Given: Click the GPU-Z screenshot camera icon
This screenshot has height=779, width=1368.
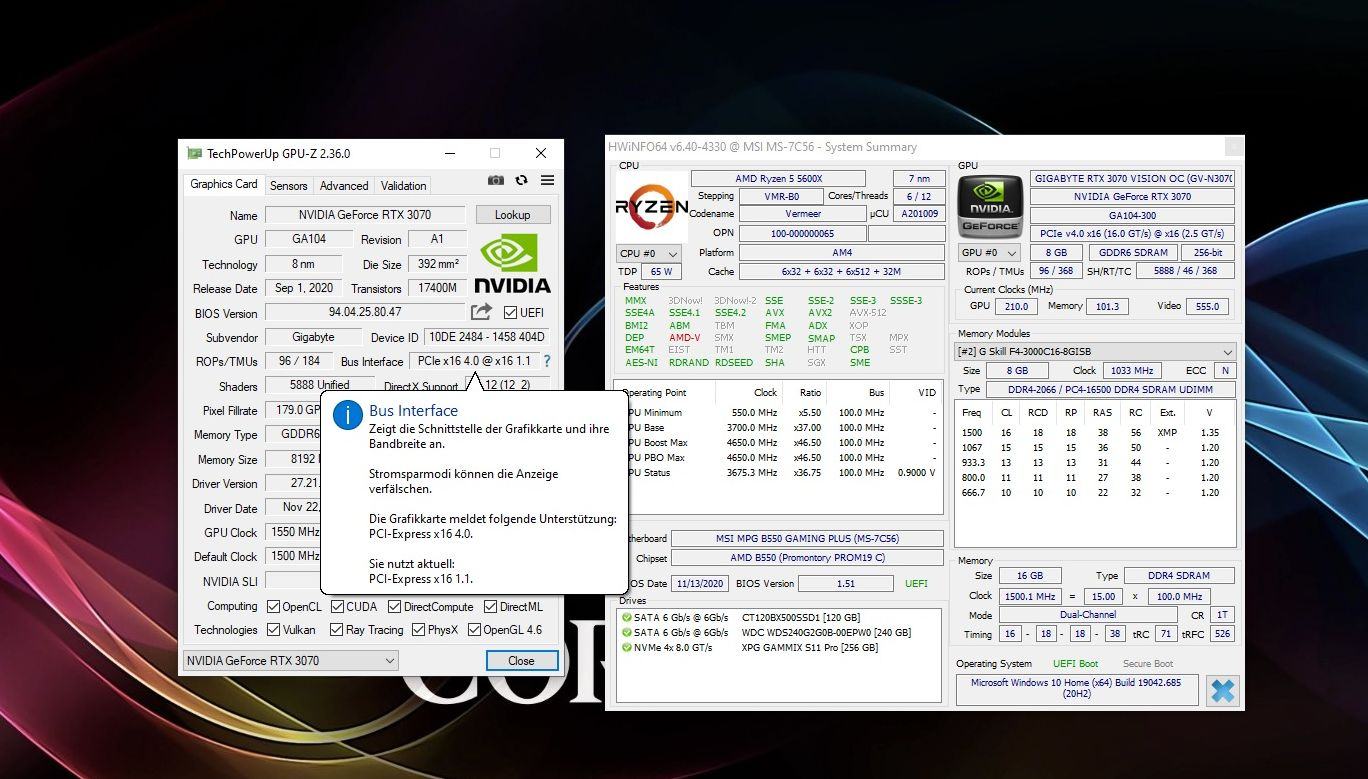Looking at the screenshot, I should 496,180.
